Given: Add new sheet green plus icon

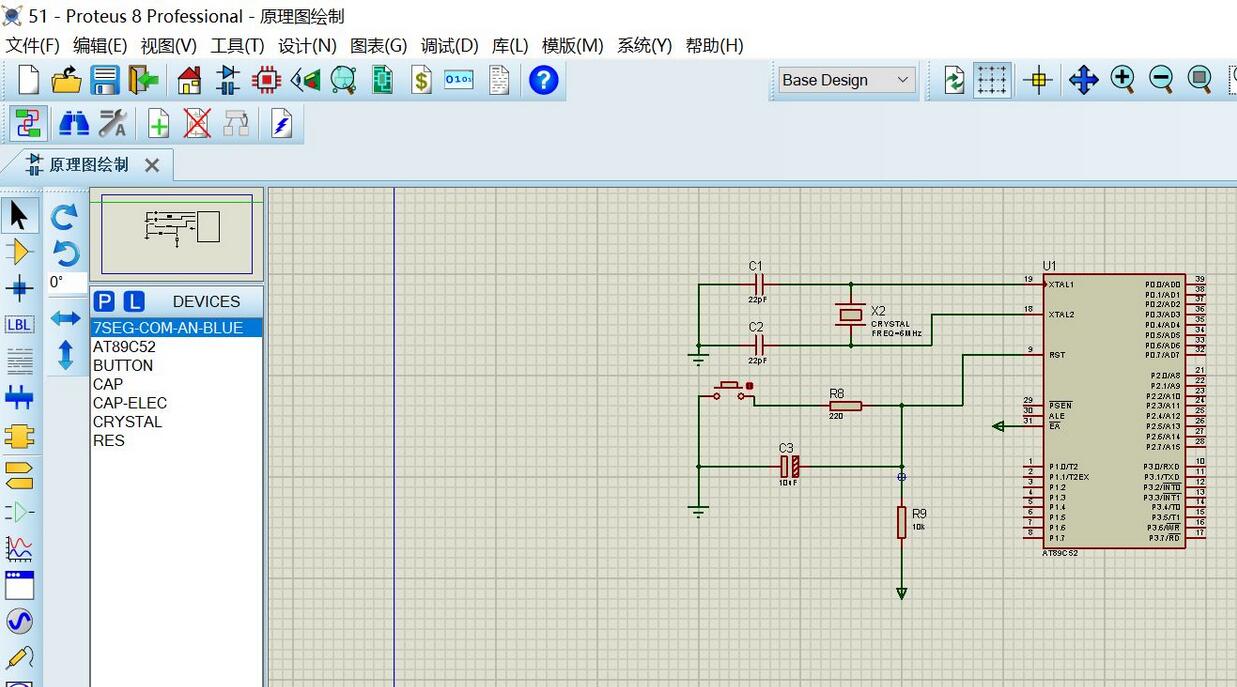Looking at the screenshot, I should point(158,124).
